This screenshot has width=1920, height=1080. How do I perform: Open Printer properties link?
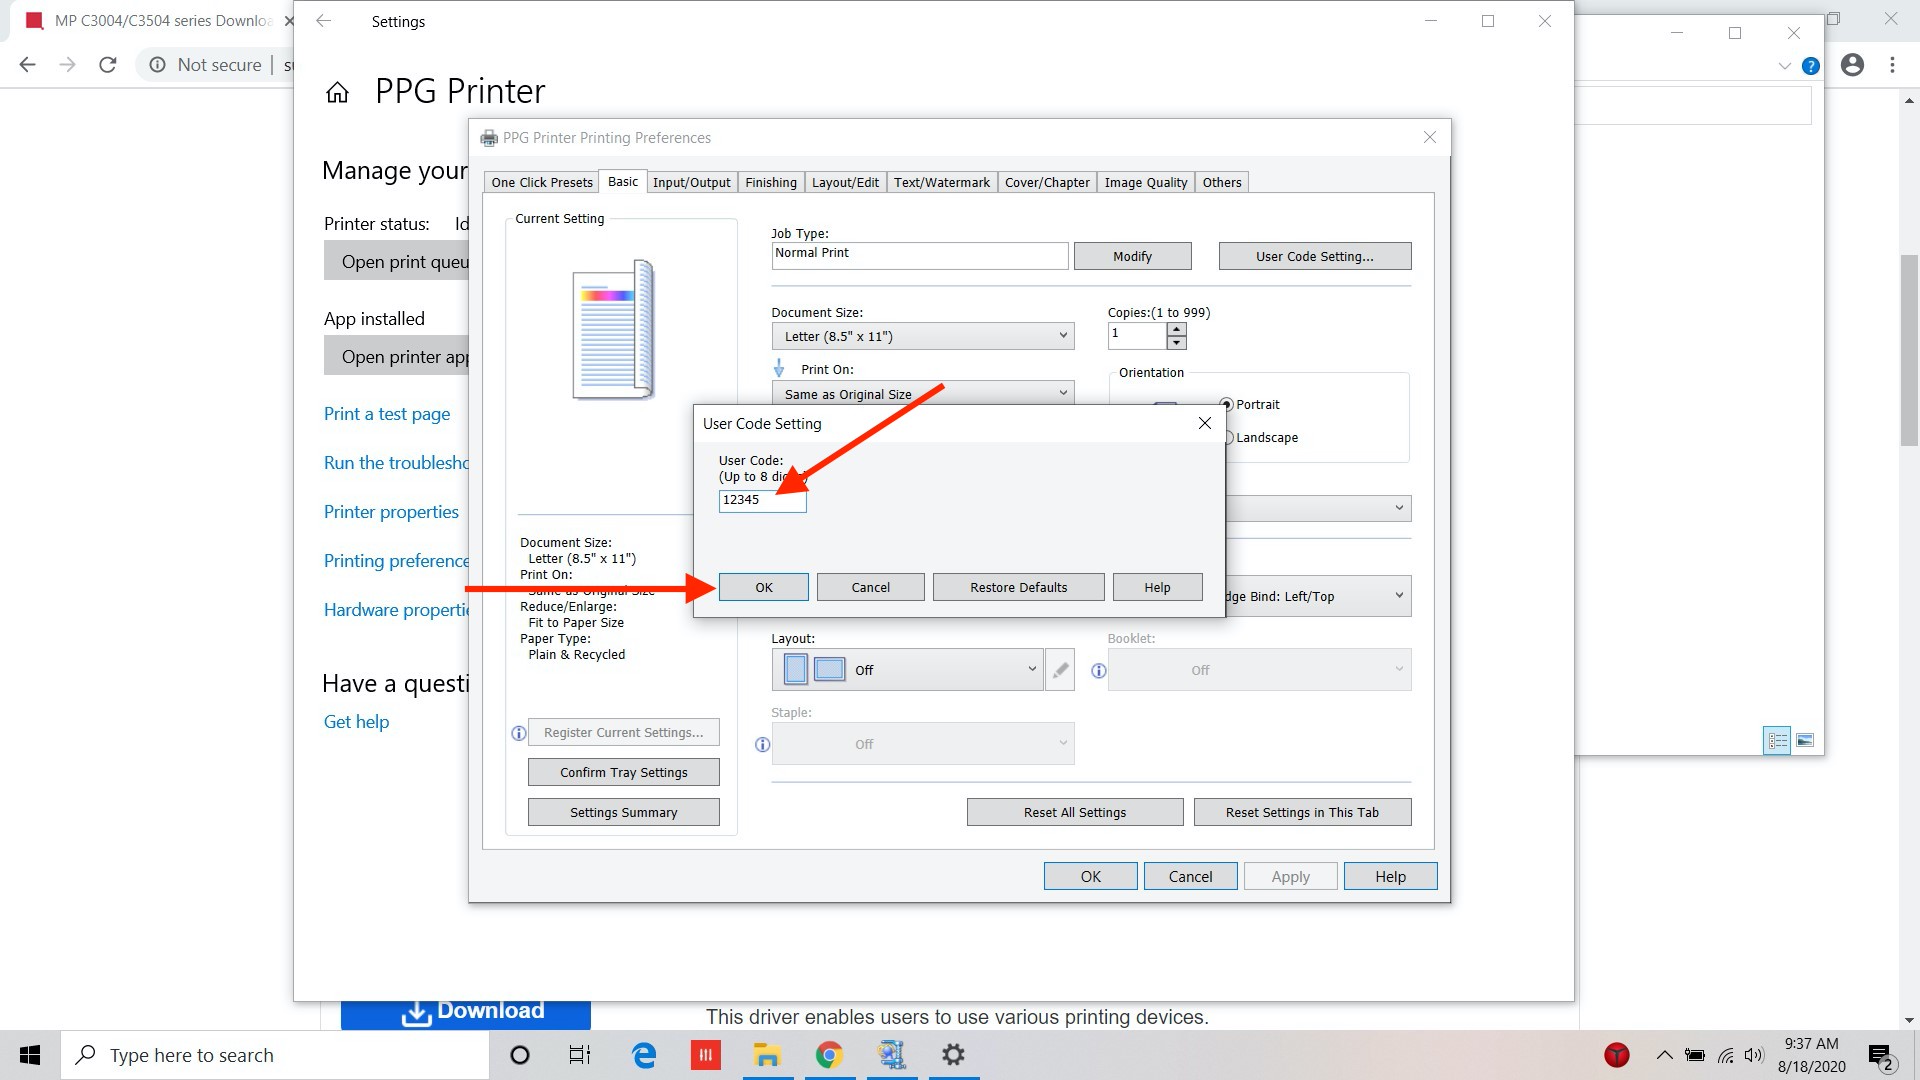[x=391, y=512]
